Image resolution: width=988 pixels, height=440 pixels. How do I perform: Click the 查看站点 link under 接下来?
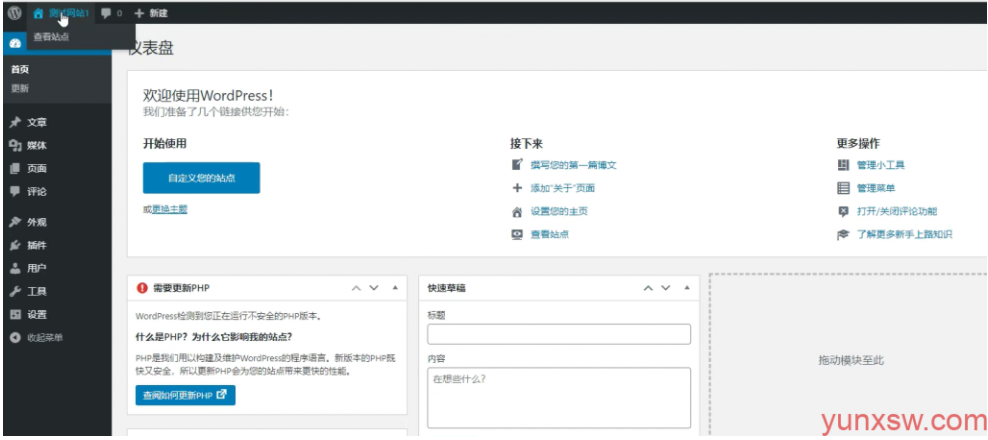(550, 234)
